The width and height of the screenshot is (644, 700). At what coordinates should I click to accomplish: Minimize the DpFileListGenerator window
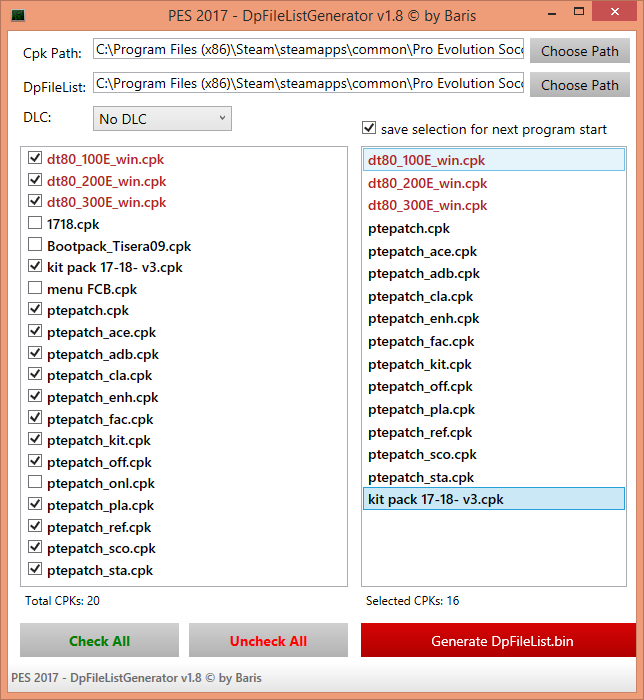coord(552,13)
